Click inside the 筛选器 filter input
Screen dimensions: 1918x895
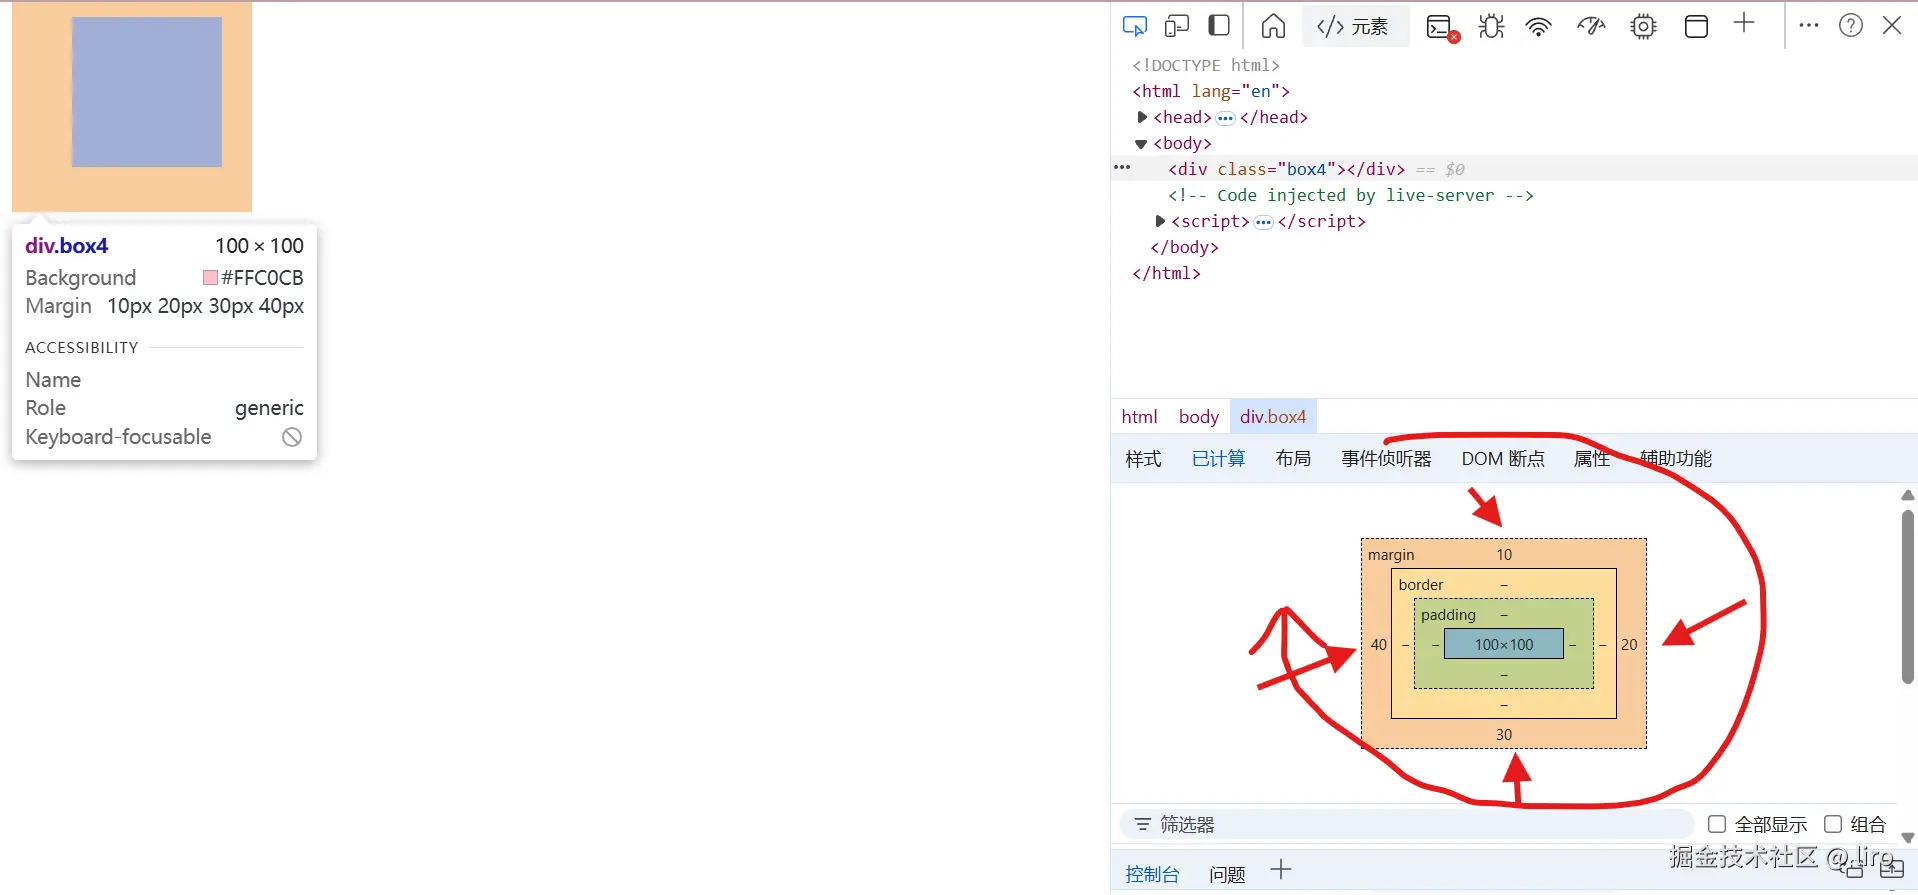(x=1406, y=825)
